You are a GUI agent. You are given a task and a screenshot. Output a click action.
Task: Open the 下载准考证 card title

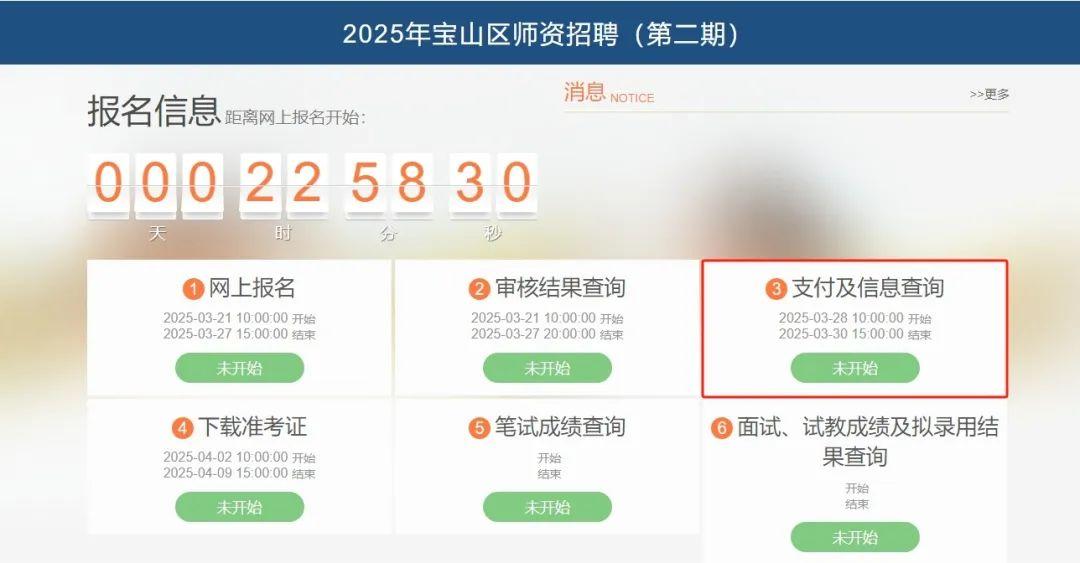click(252, 427)
